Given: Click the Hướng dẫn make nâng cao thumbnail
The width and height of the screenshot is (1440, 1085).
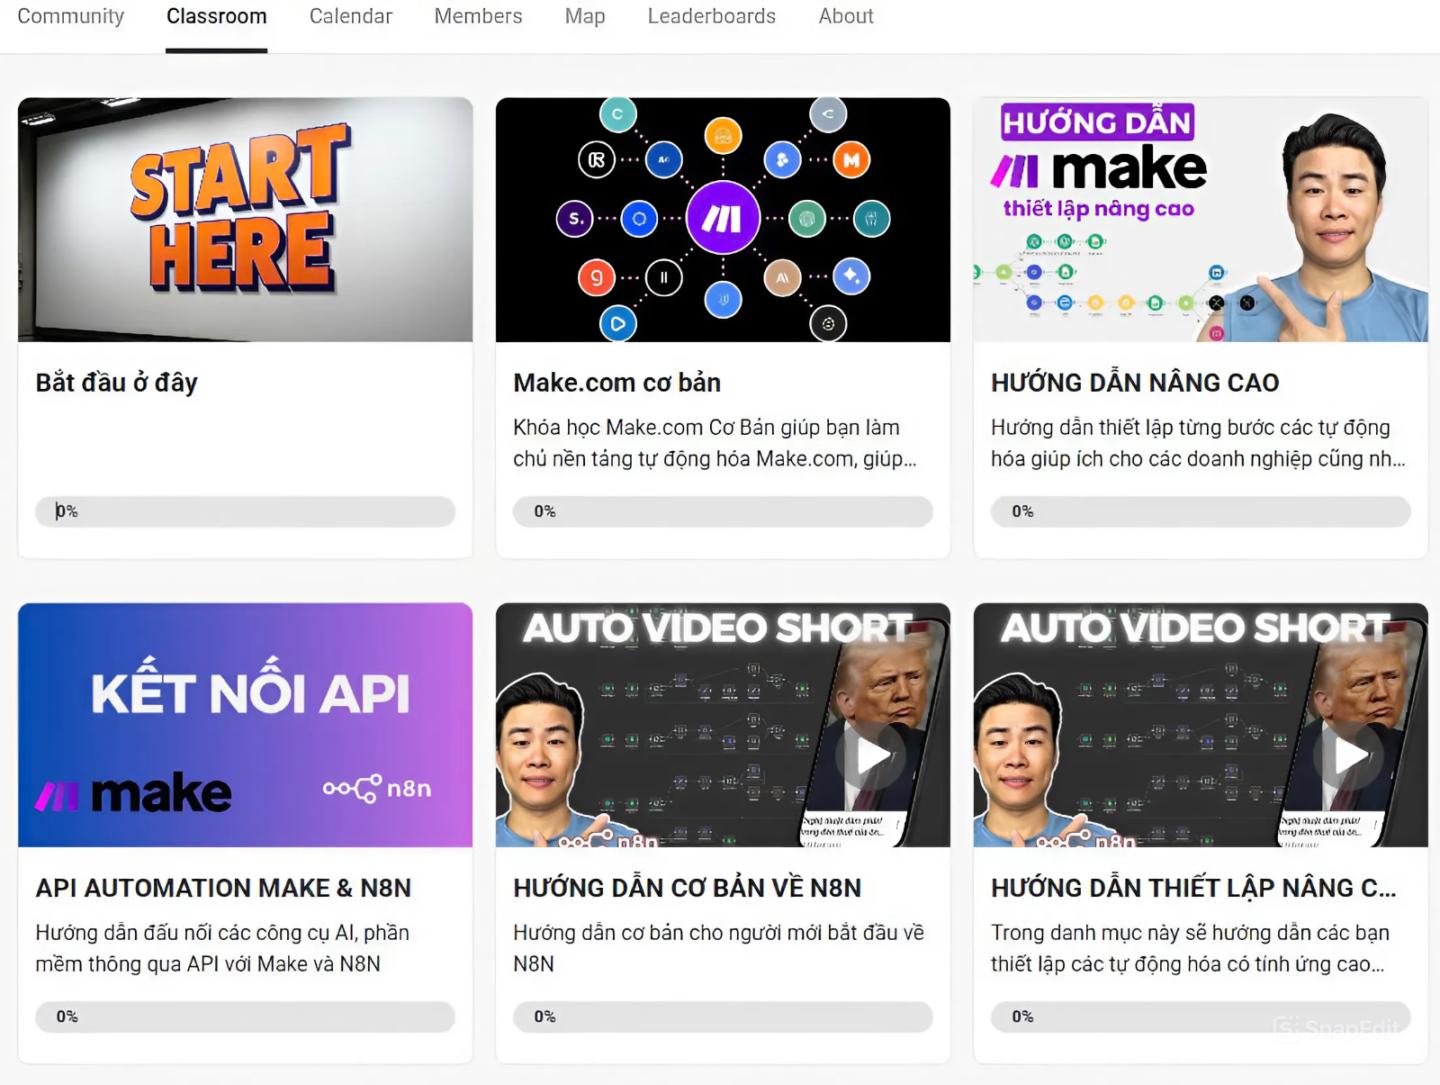Looking at the screenshot, I should pos(1201,220).
